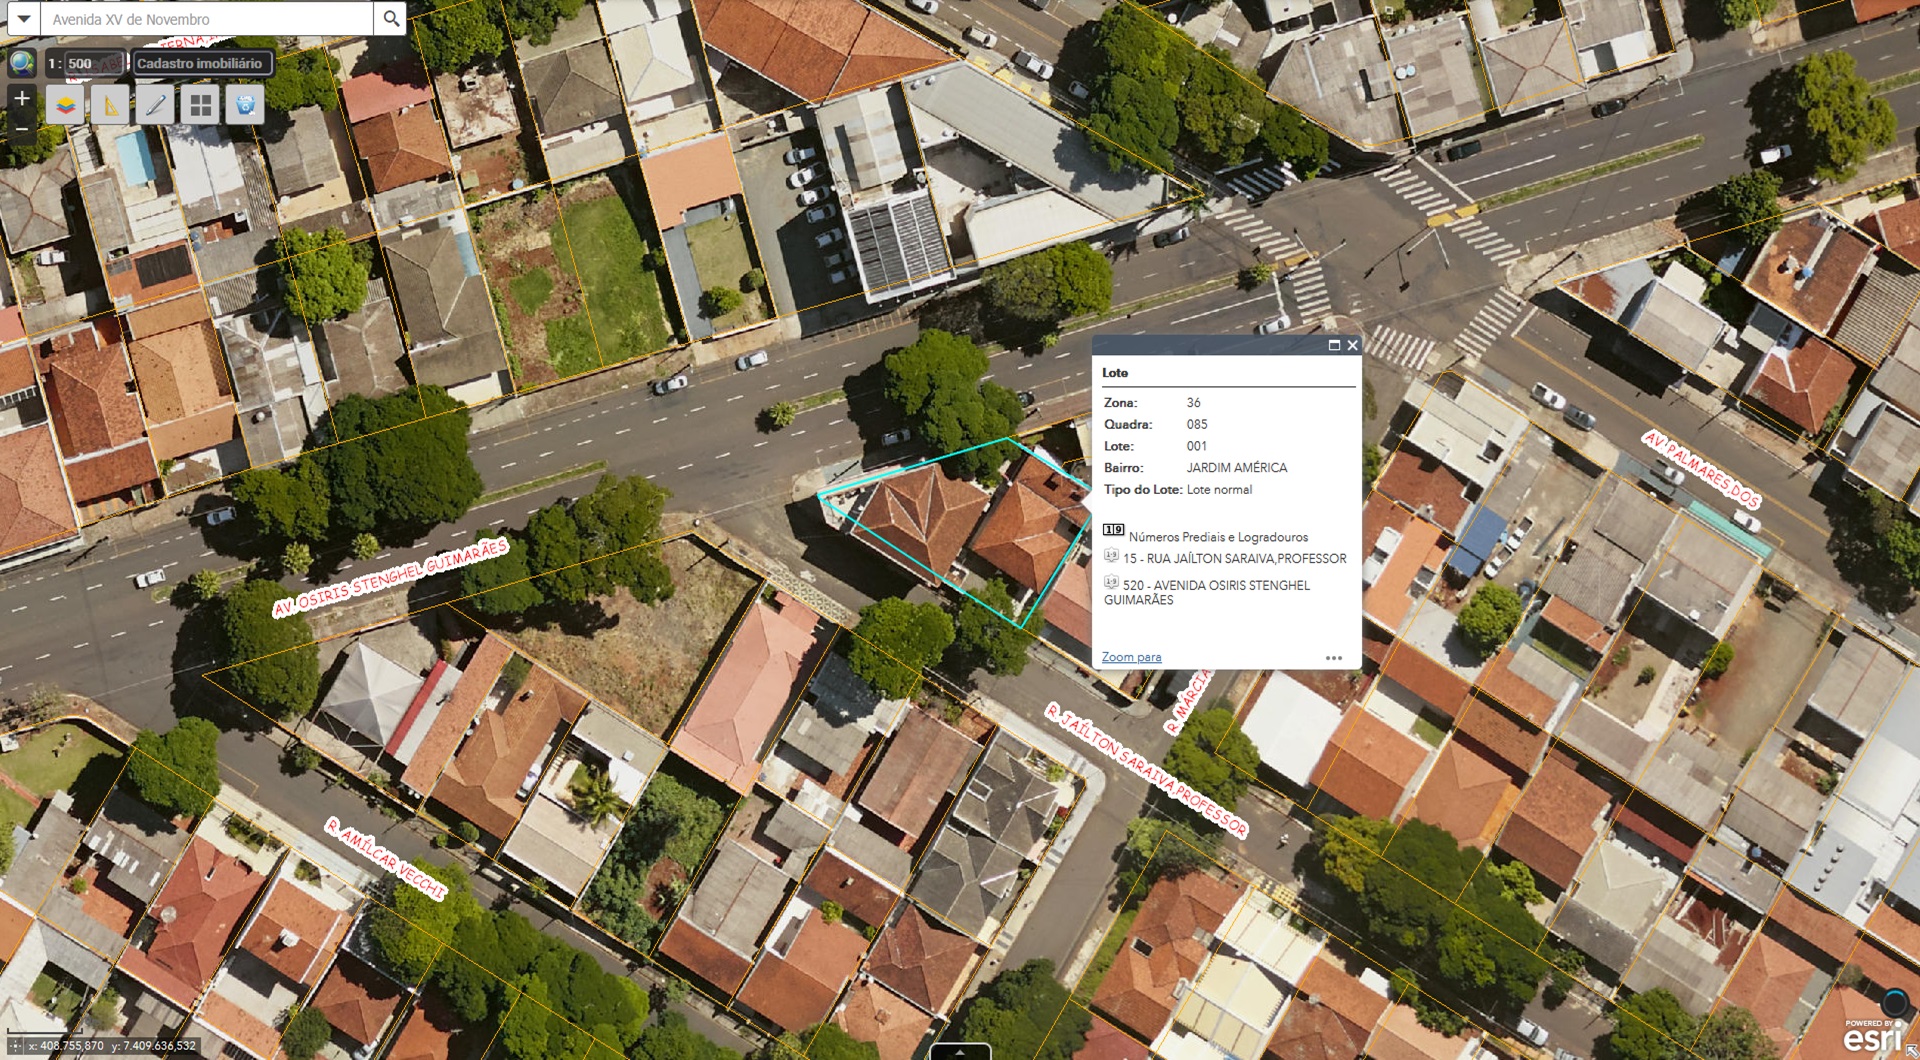Close the Lote info popup
The width and height of the screenshot is (1920, 1060).
(1353, 345)
